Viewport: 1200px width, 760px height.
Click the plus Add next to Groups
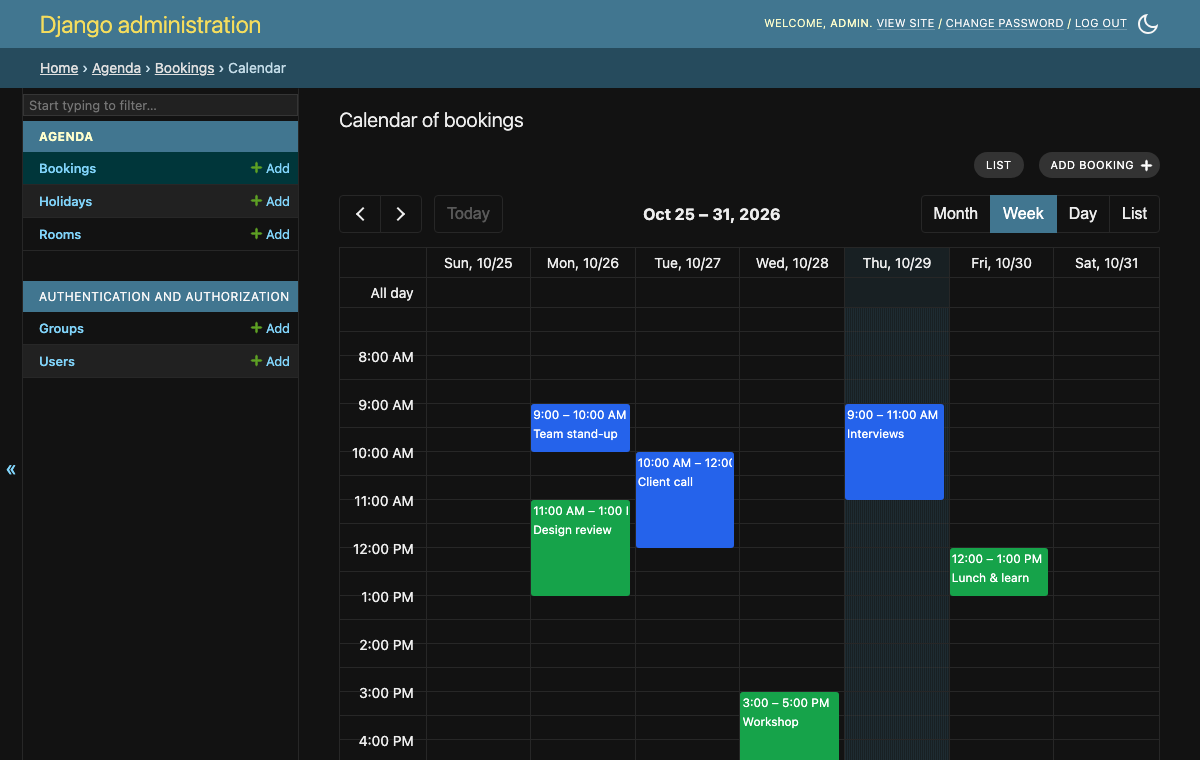coord(270,329)
